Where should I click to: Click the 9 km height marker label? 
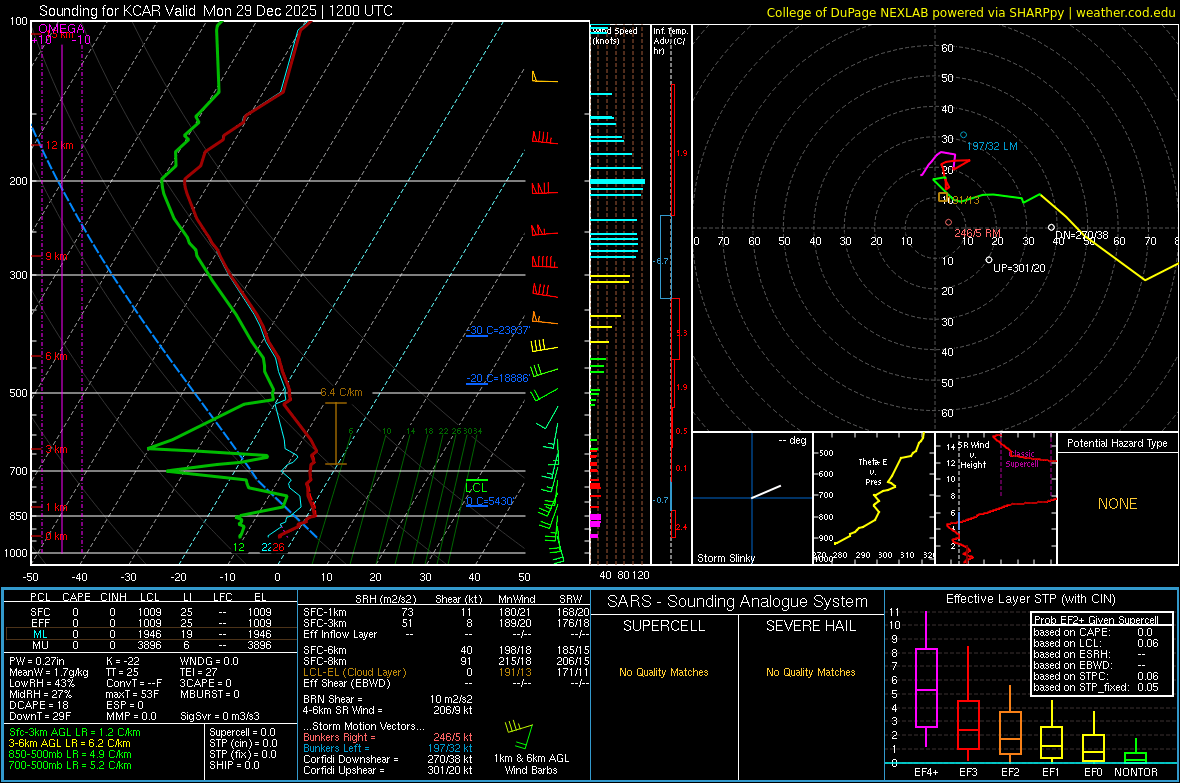coord(56,256)
